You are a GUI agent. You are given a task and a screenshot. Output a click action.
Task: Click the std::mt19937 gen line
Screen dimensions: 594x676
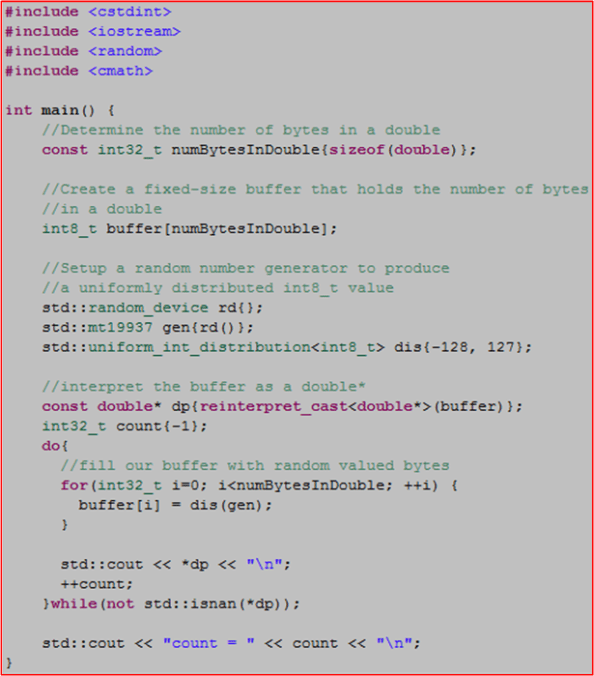148,328
